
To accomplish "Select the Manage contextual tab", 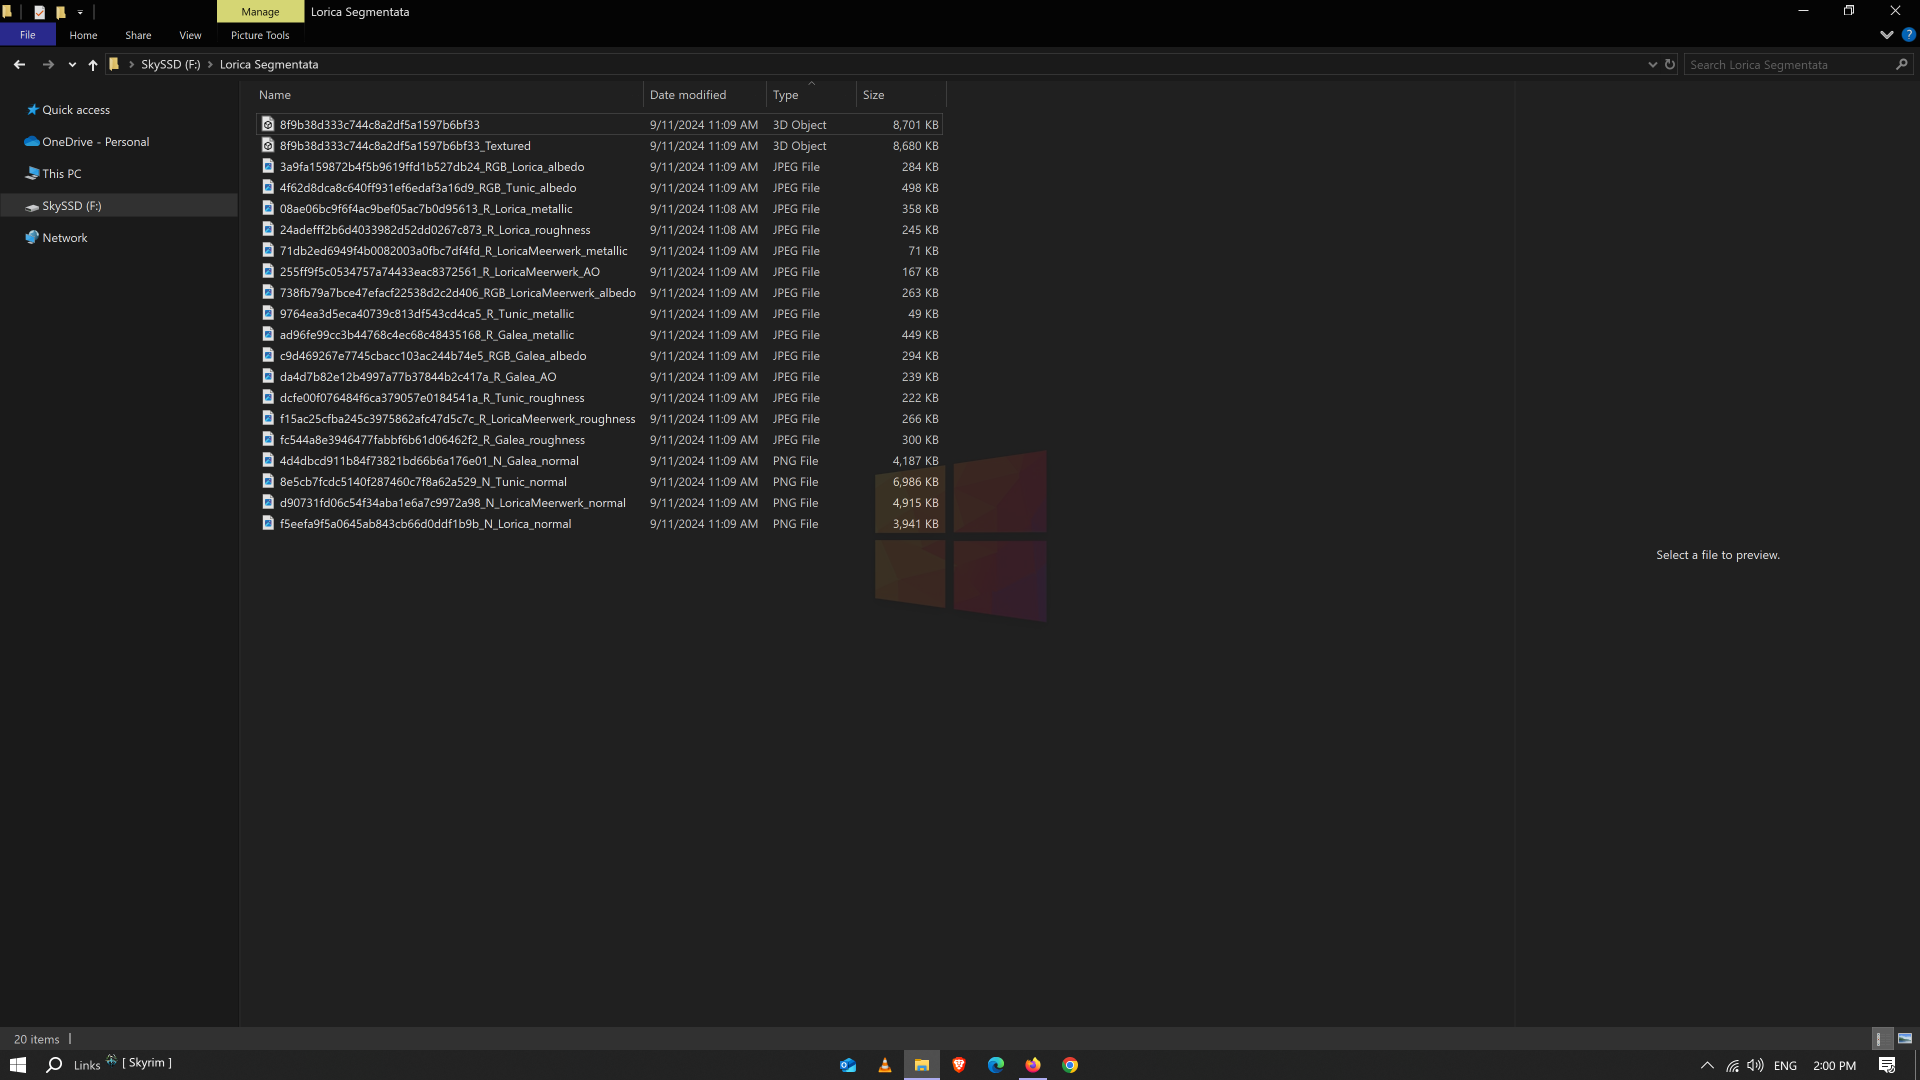I will point(260,12).
